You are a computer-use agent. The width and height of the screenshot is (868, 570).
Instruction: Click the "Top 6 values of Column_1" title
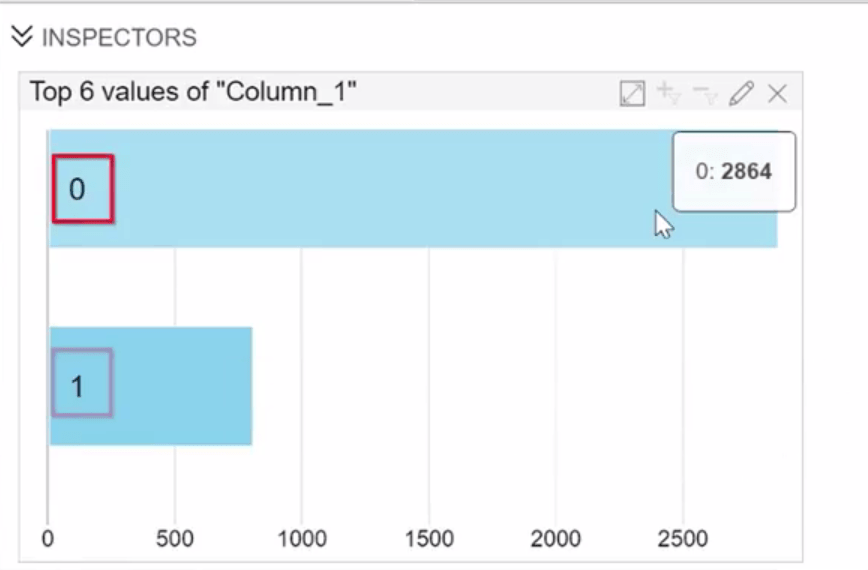point(194,93)
